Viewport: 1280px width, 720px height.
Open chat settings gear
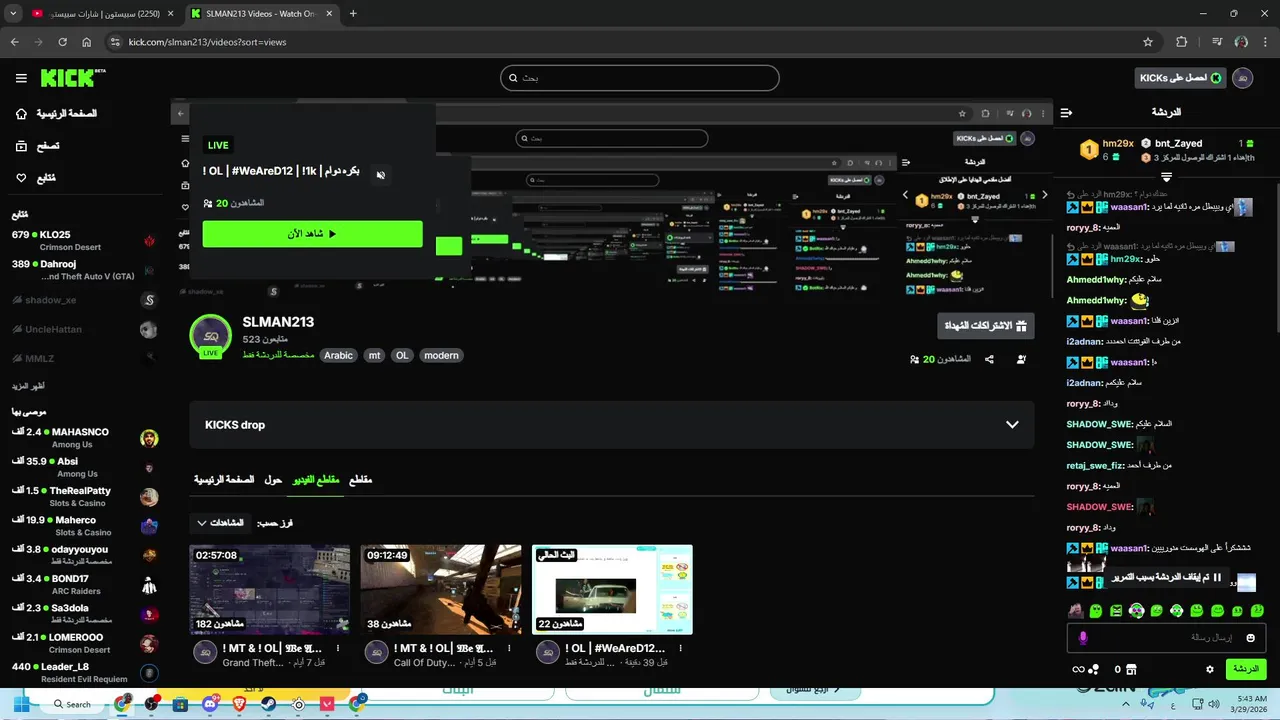(1210, 669)
